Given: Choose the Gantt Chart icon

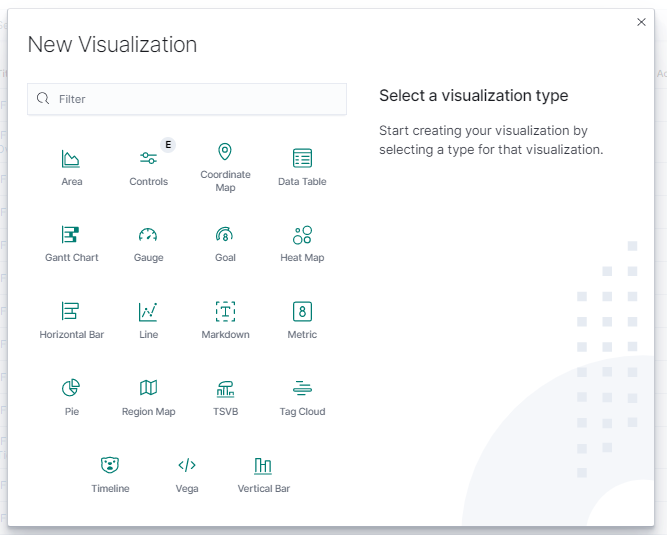Looking at the screenshot, I should click(x=71, y=234).
